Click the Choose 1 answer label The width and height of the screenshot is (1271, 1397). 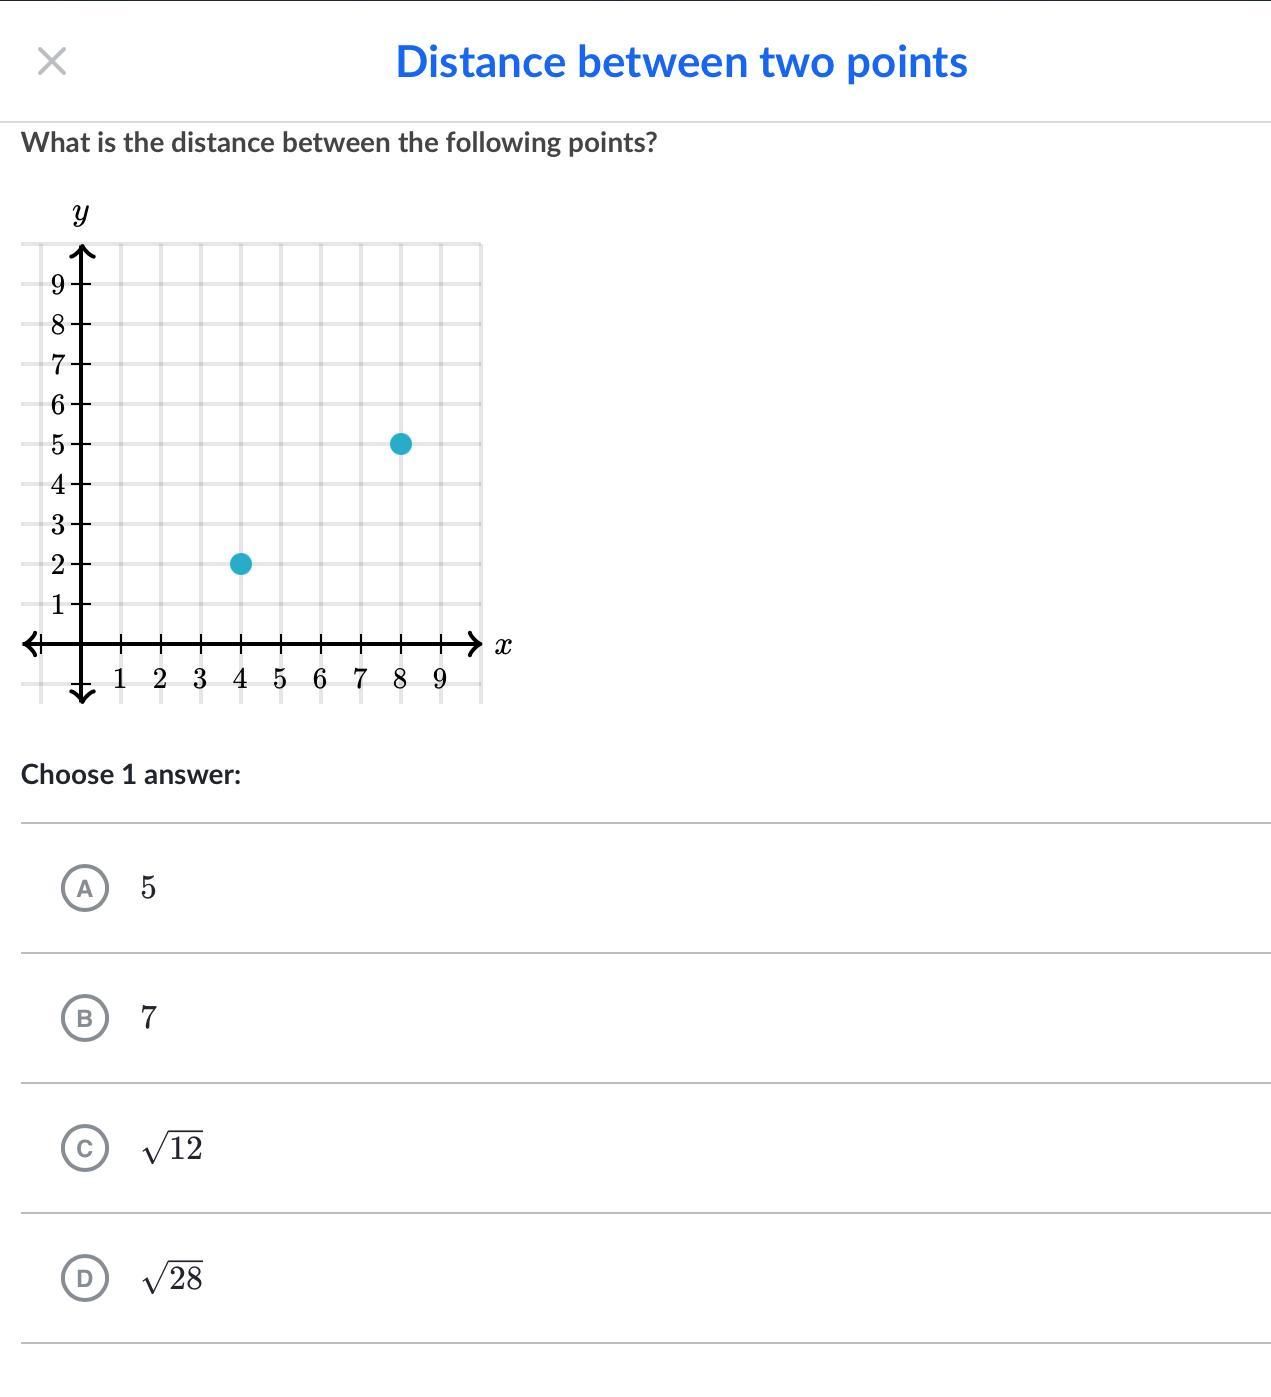pos(131,775)
